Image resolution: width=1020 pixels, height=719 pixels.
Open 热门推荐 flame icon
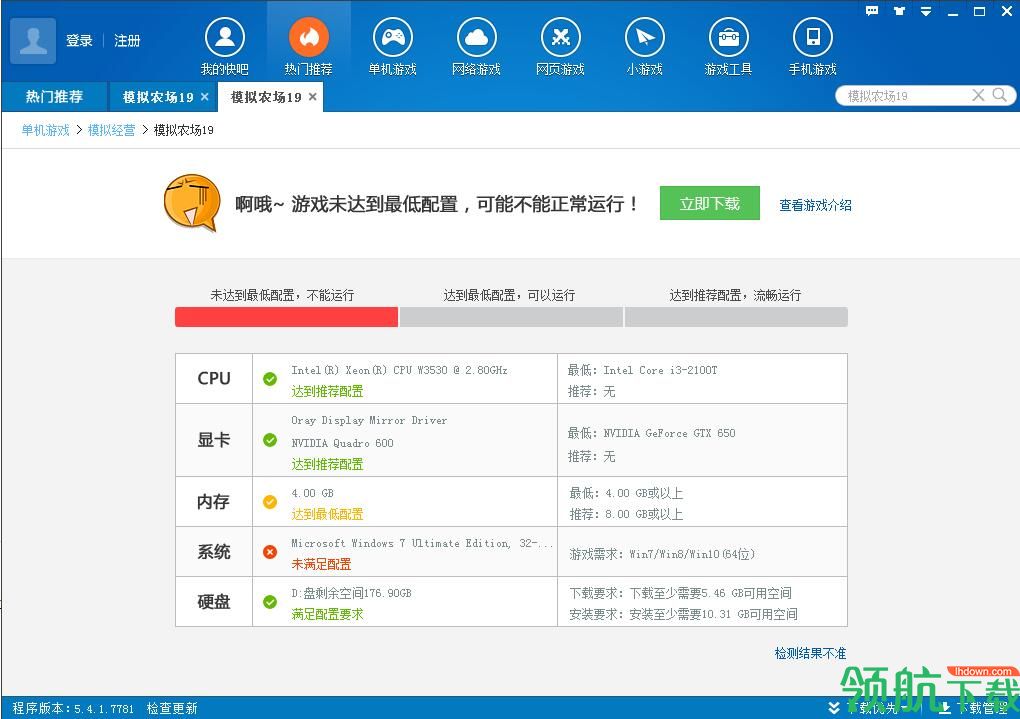pos(308,38)
